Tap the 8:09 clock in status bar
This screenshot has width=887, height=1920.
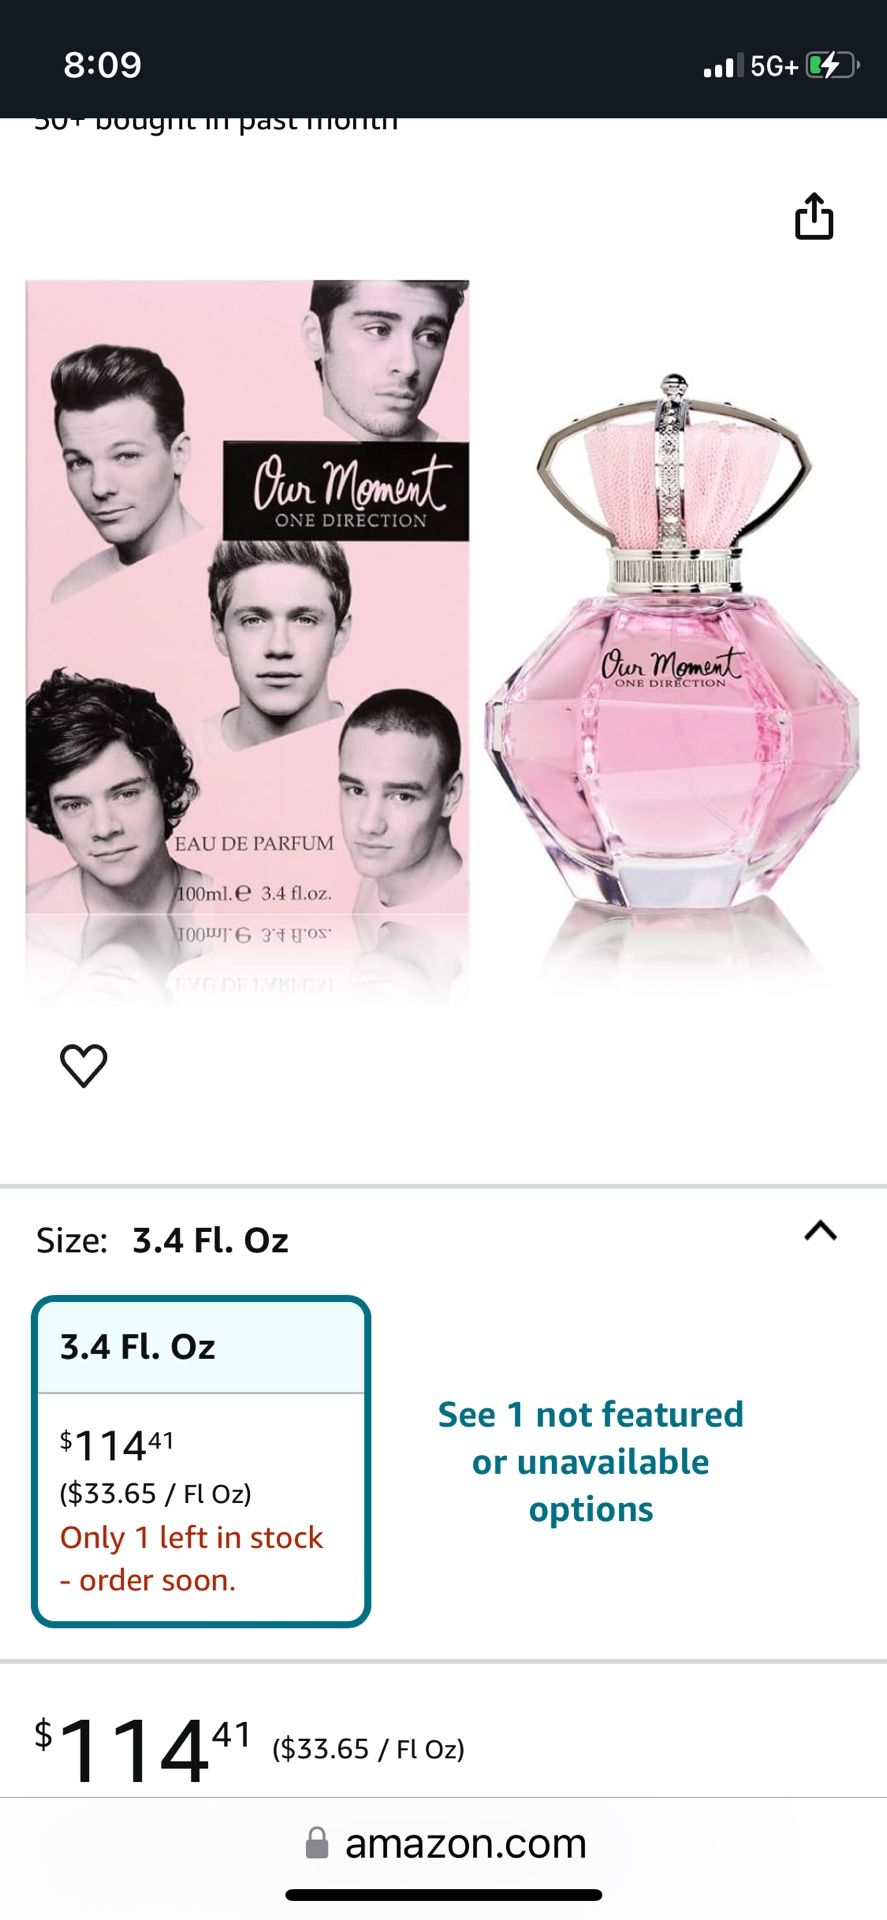tap(103, 65)
